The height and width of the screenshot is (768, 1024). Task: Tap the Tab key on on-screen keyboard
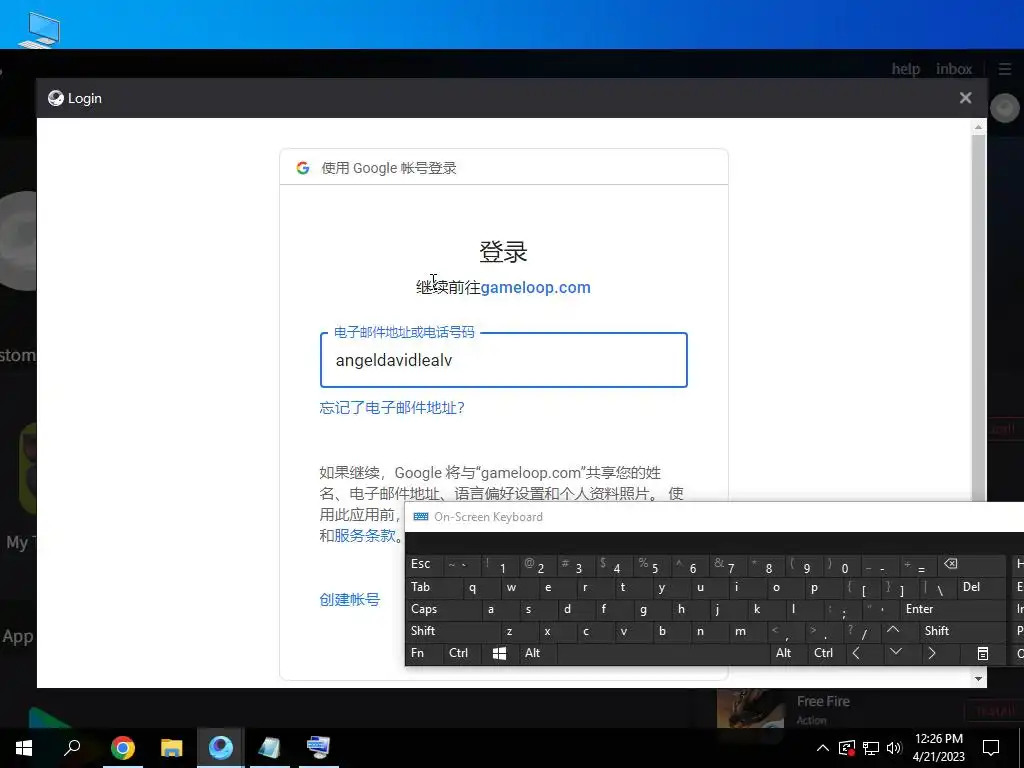(430, 587)
